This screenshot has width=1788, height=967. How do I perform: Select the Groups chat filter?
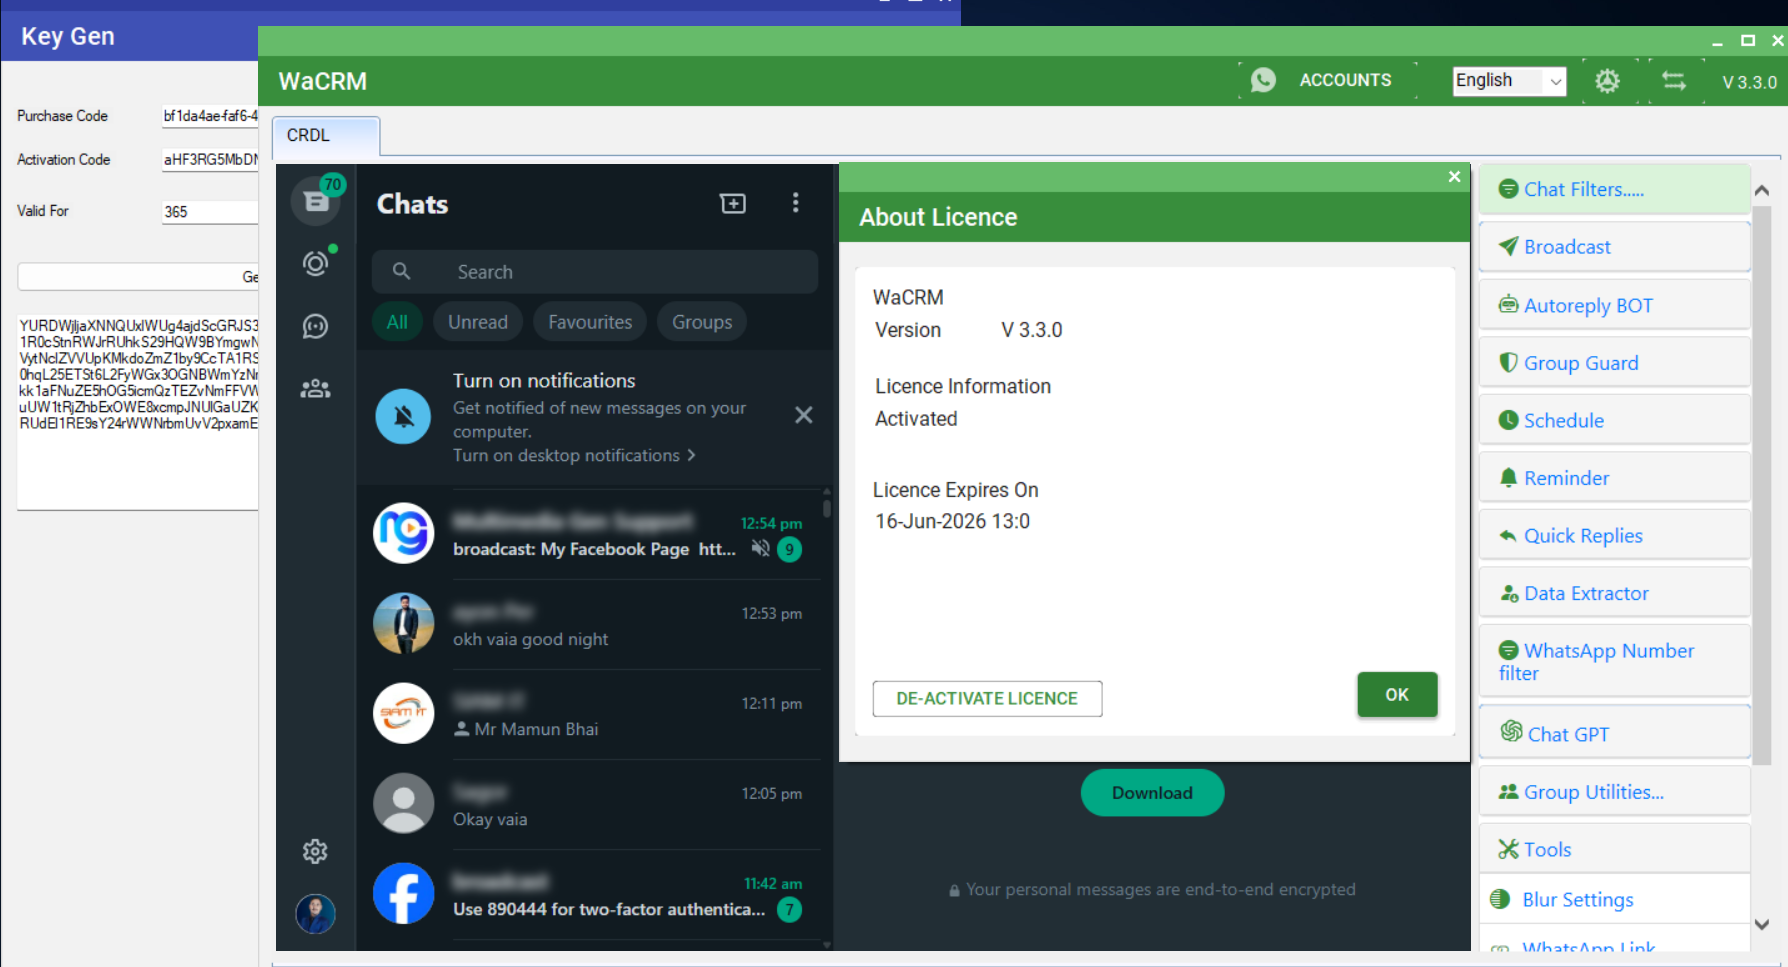click(702, 322)
